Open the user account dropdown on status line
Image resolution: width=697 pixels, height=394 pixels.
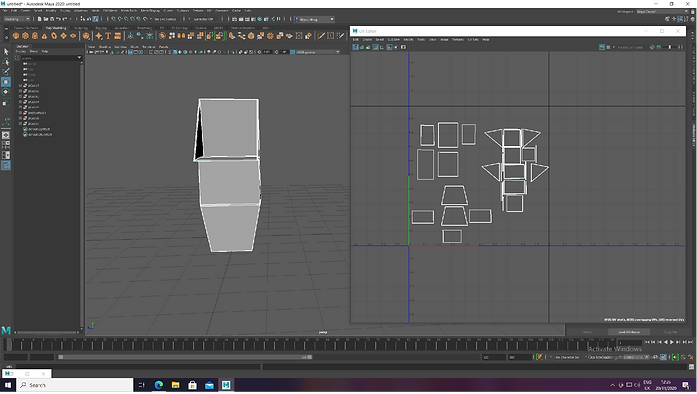point(315,19)
